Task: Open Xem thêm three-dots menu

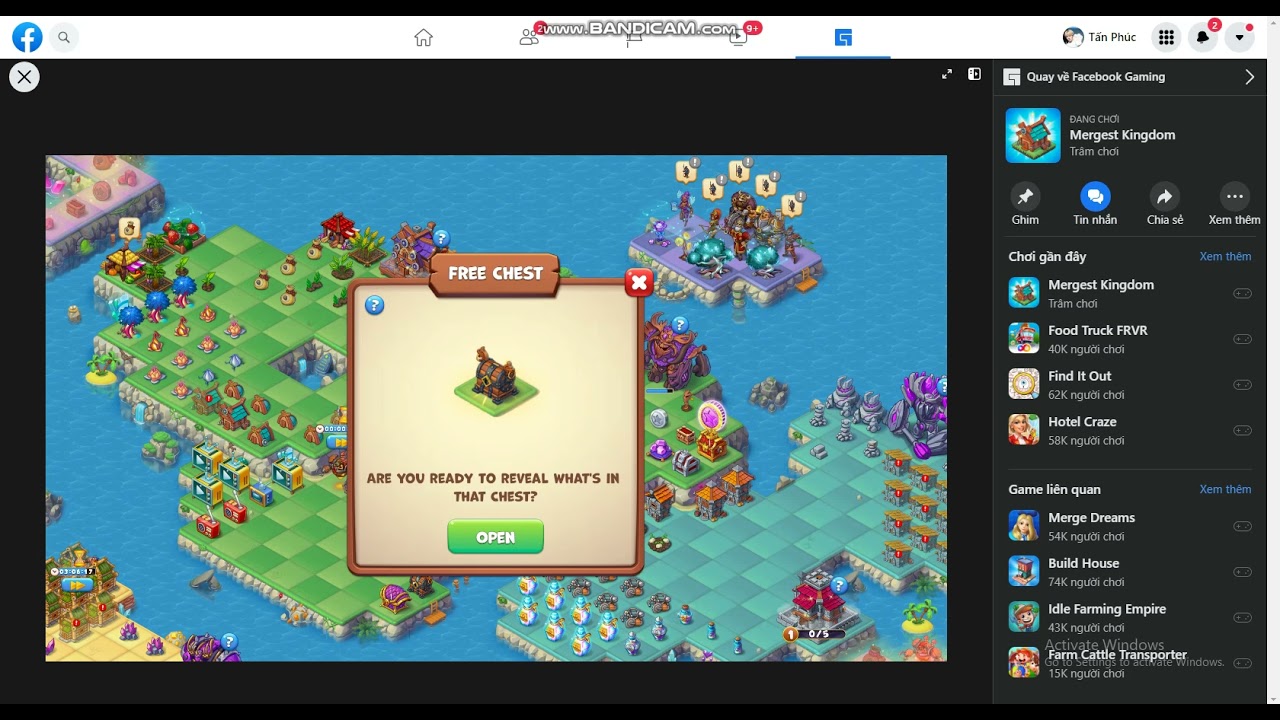Action: point(1235,196)
